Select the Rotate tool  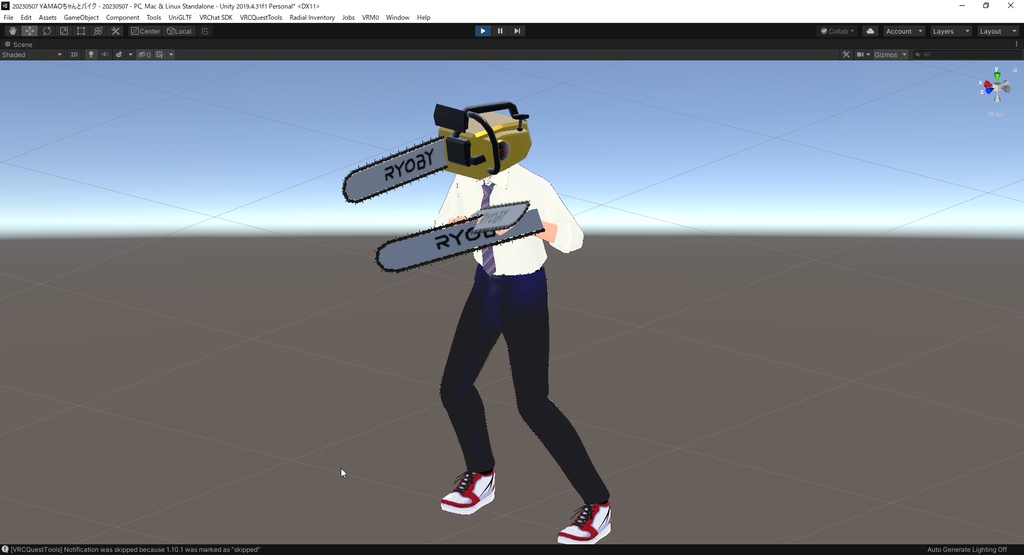click(x=46, y=31)
